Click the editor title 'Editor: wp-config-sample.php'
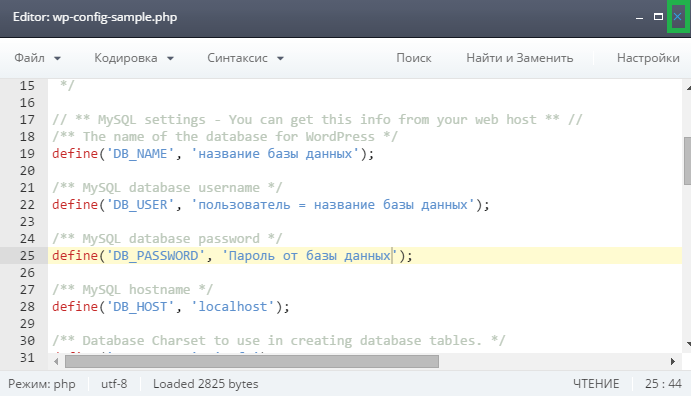The height and width of the screenshot is (397, 691). click(95, 17)
